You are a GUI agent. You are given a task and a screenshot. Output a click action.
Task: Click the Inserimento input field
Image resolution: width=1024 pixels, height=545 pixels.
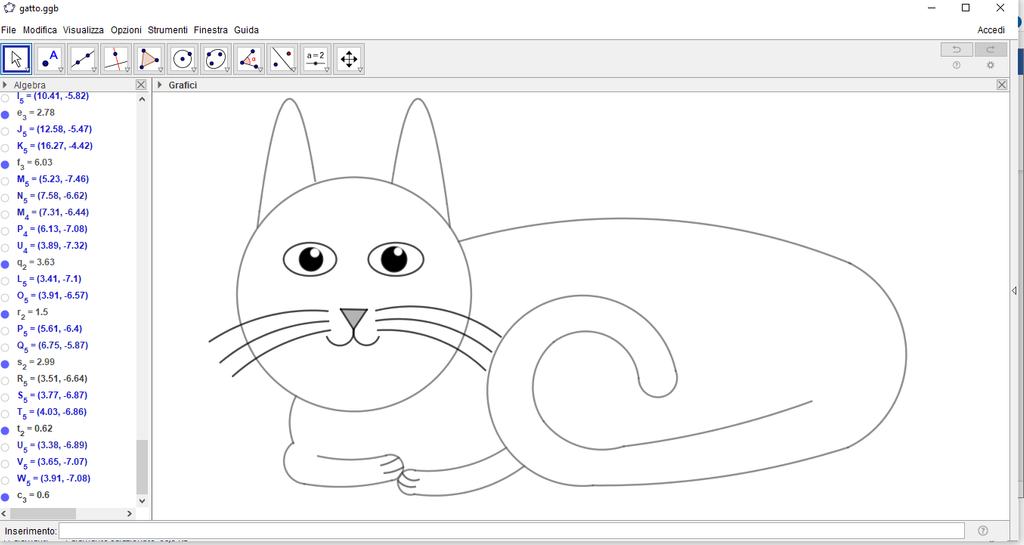coord(511,531)
